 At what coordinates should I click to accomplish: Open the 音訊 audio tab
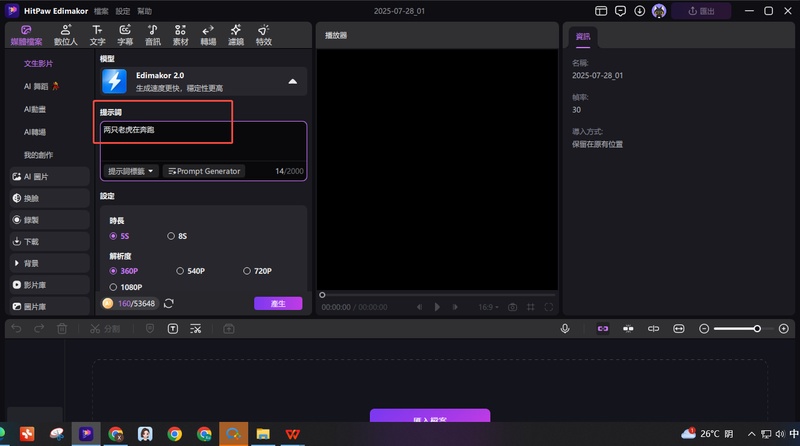(153, 35)
